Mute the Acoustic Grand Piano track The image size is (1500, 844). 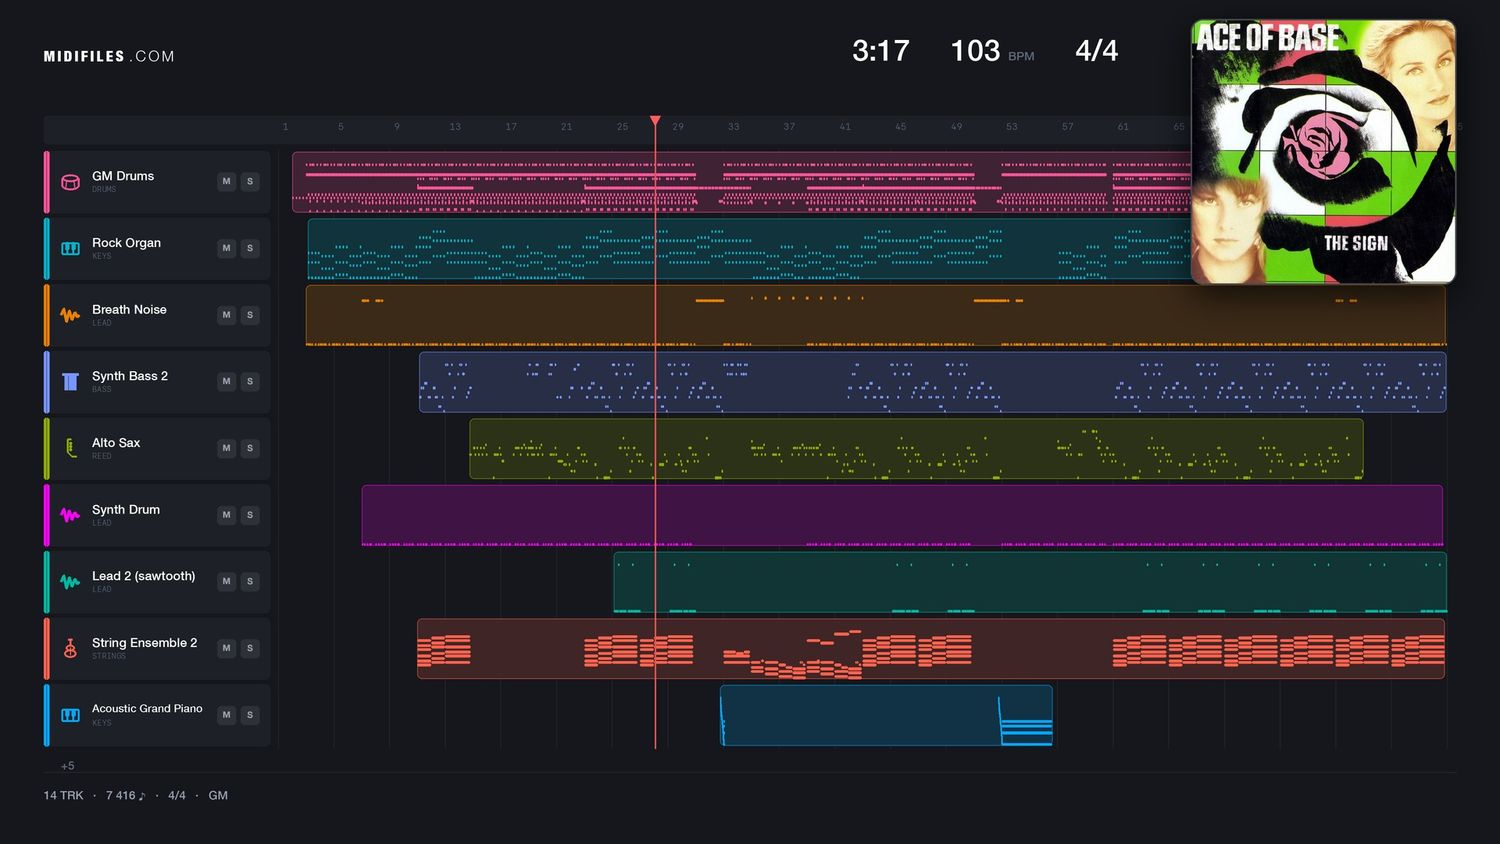coord(227,715)
